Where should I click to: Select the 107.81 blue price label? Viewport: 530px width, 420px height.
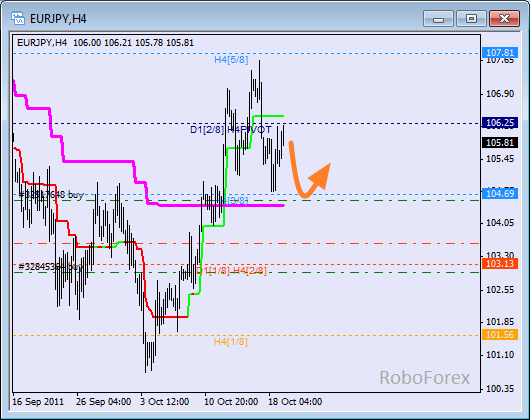click(500, 53)
